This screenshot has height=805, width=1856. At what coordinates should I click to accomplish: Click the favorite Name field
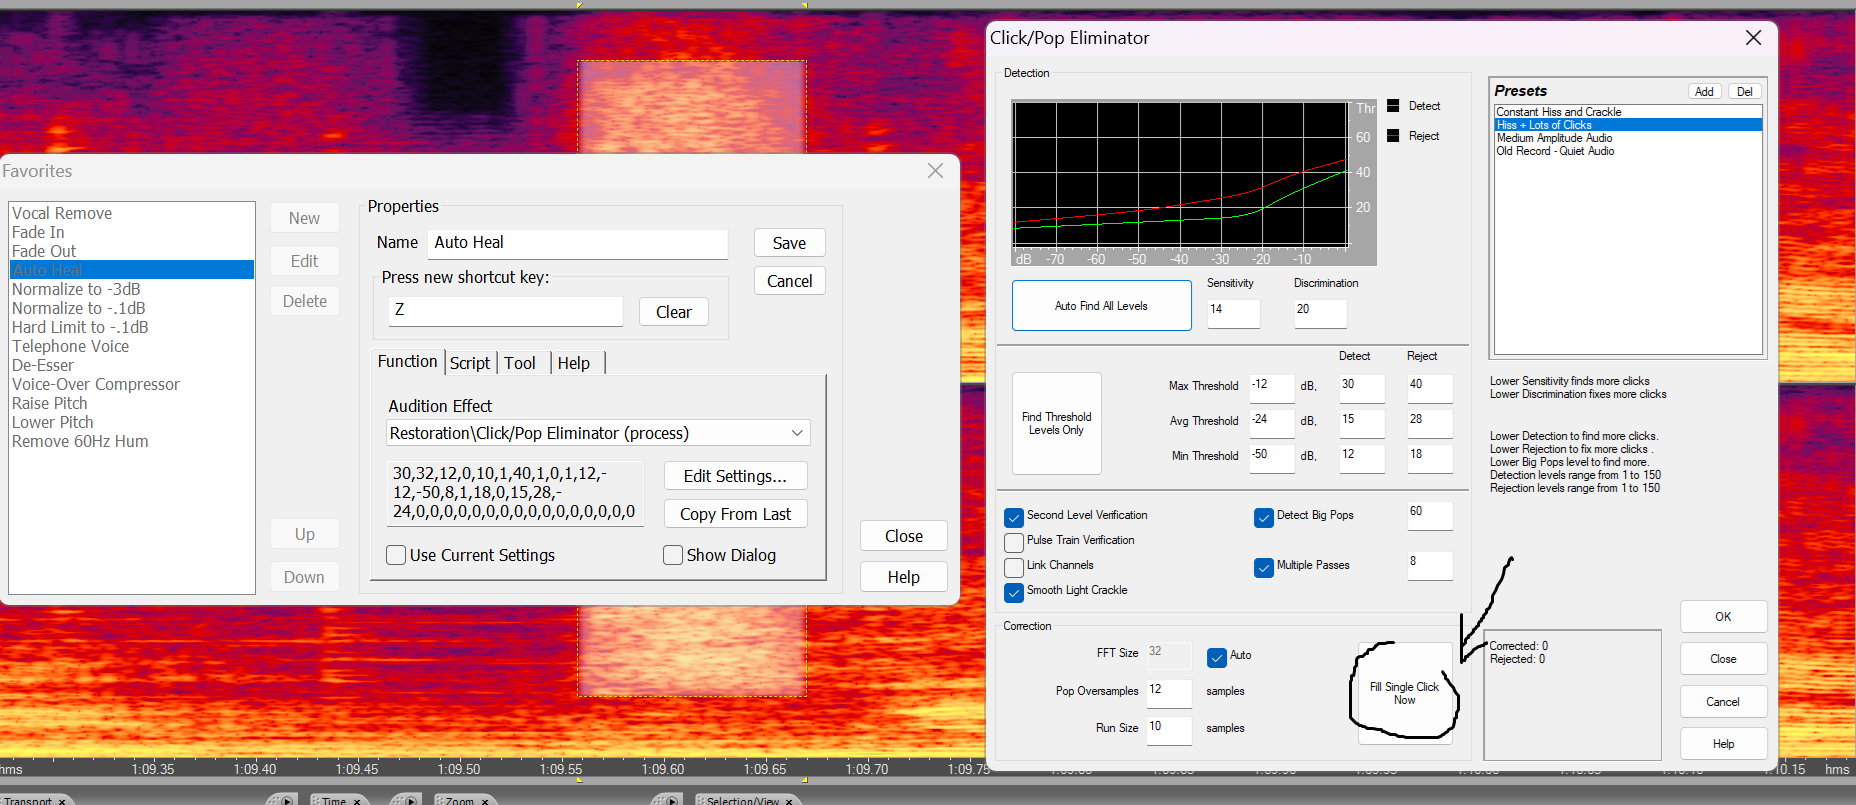[578, 243]
